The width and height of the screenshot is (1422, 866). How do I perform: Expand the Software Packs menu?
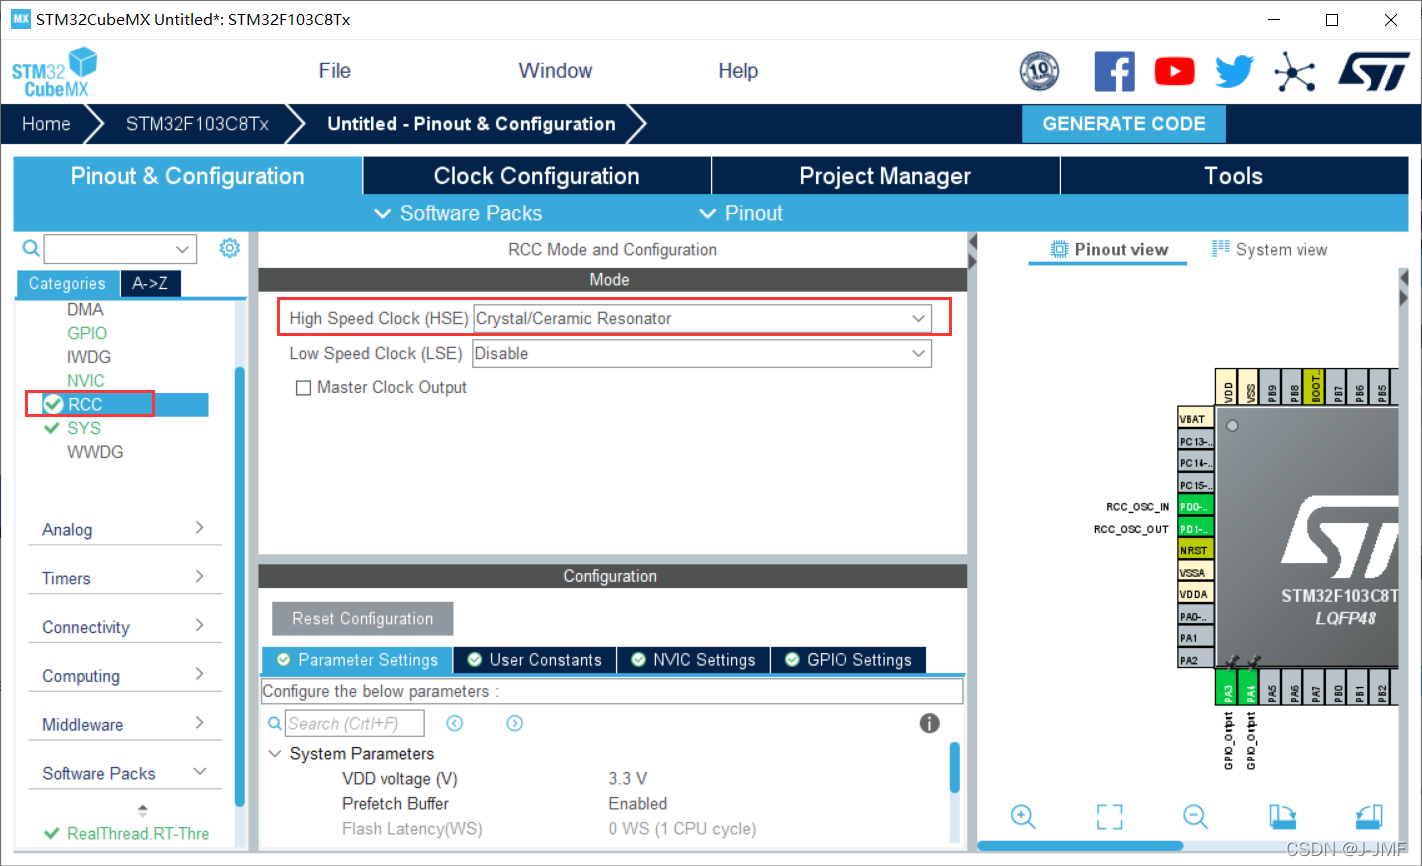(x=458, y=213)
